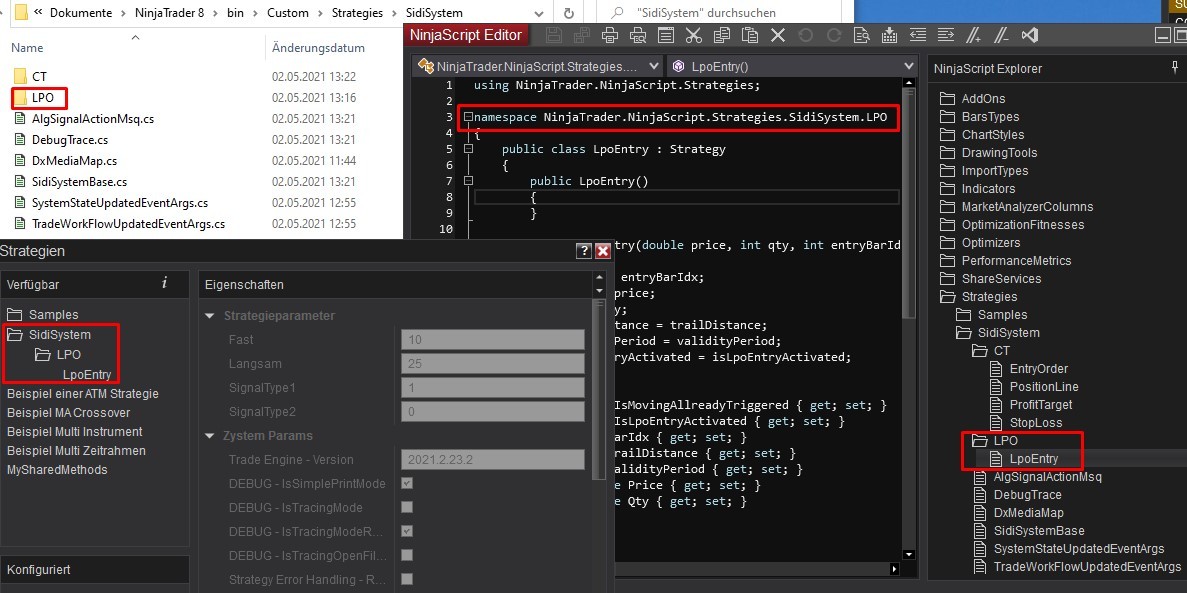Open the NinjaTrader.NinjaScript.Strategies type dropdown
The height and width of the screenshot is (593, 1187).
[653, 66]
